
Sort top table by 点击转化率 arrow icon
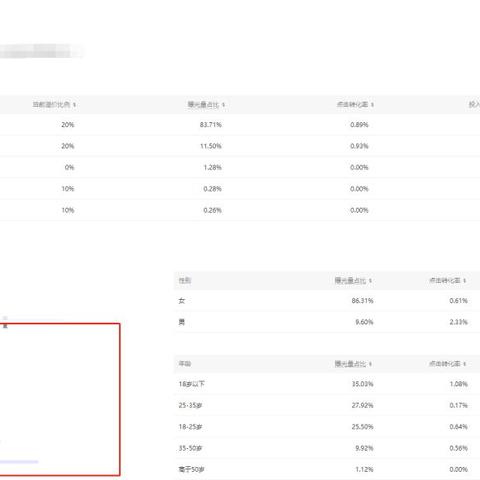pos(372,105)
